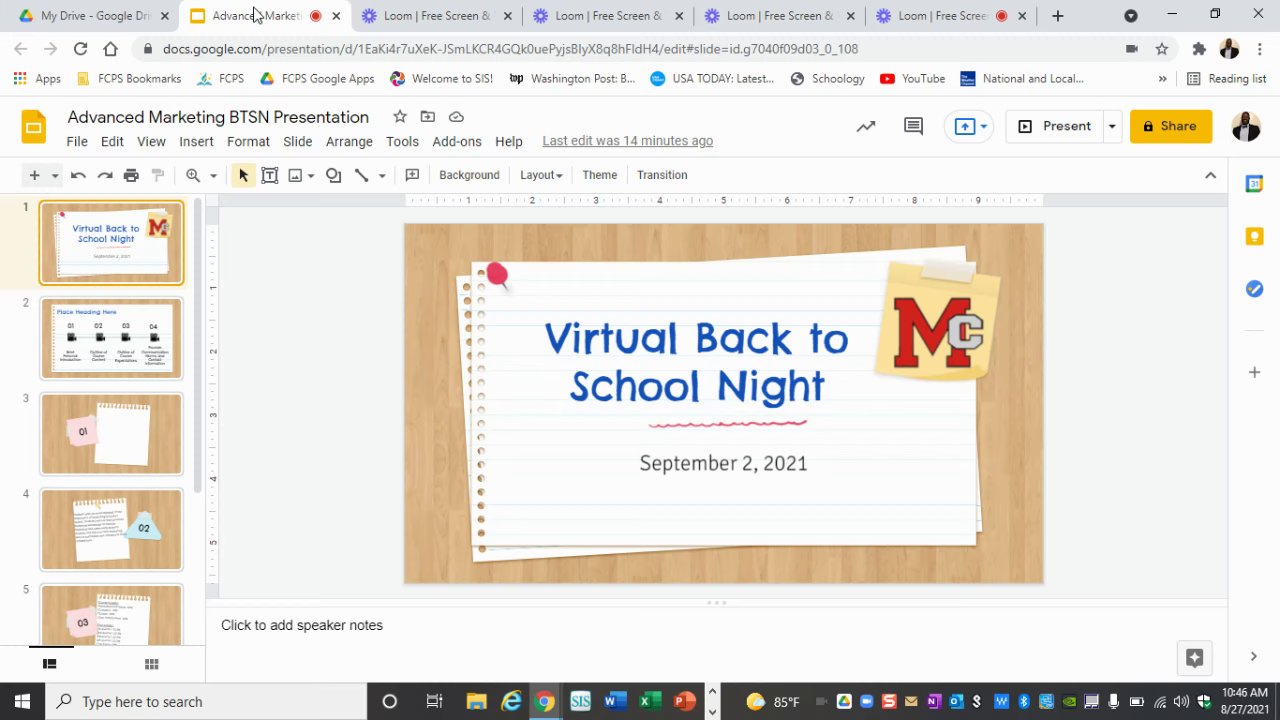This screenshot has height=720, width=1280.
Task: Open the Present options dropdown arrow
Action: pyautogui.click(x=1111, y=126)
